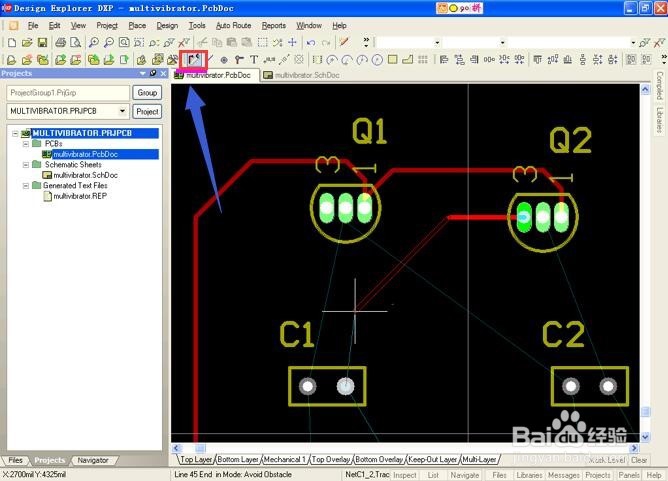Image resolution: width=668 pixels, height=481 pixels.
Task: Select the Place Fill rectangle tool
Action: 392,60
